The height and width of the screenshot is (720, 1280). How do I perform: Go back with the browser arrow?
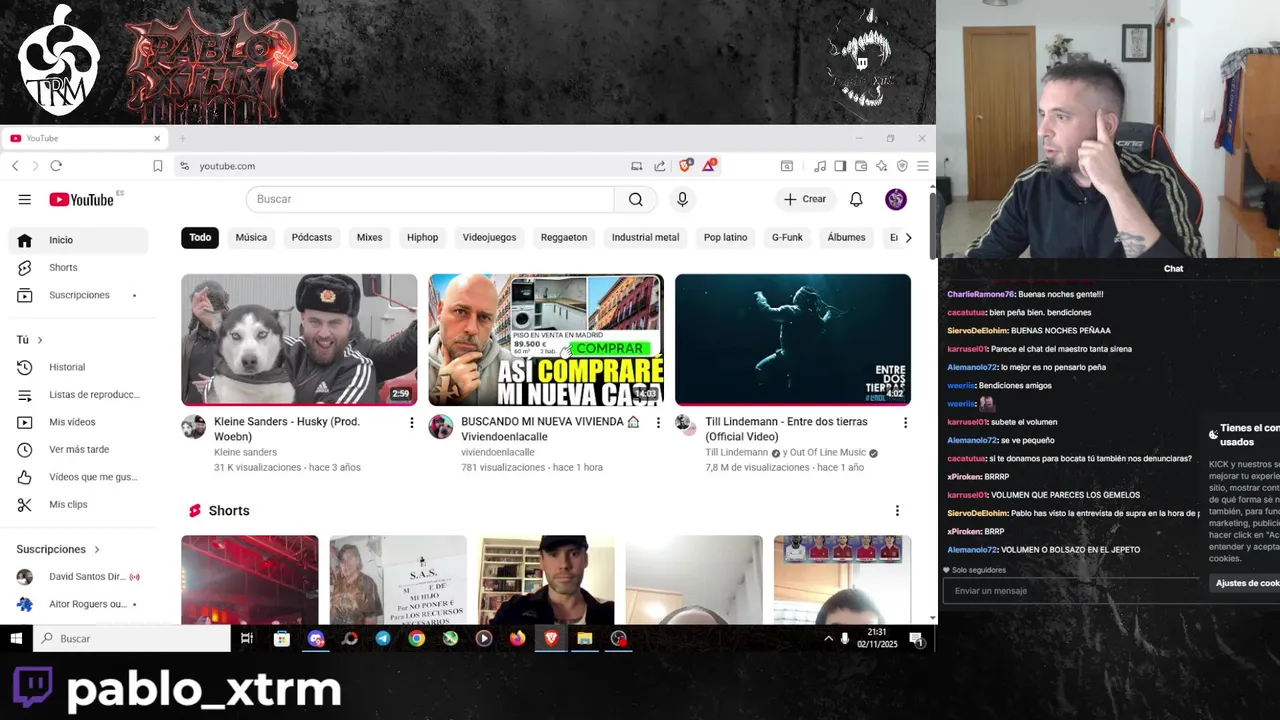15,166
